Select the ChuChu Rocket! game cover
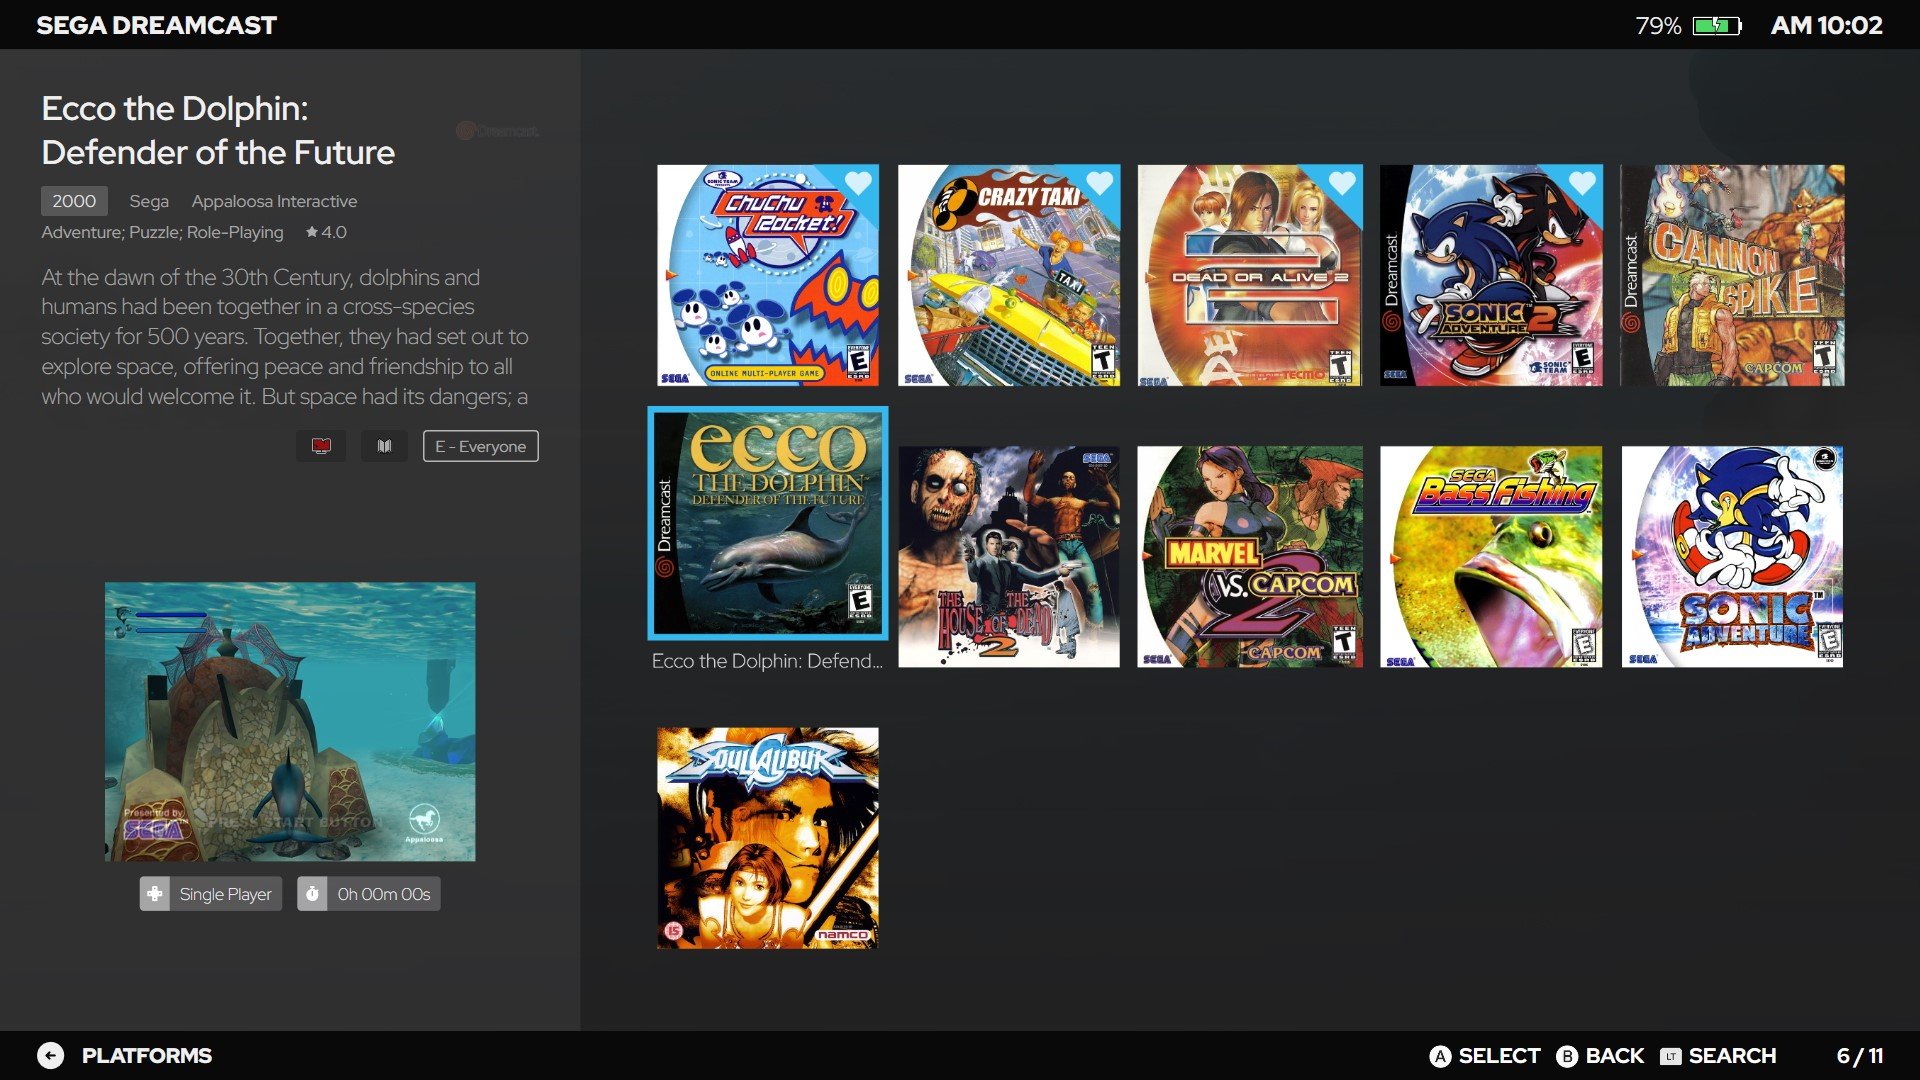 768,276
